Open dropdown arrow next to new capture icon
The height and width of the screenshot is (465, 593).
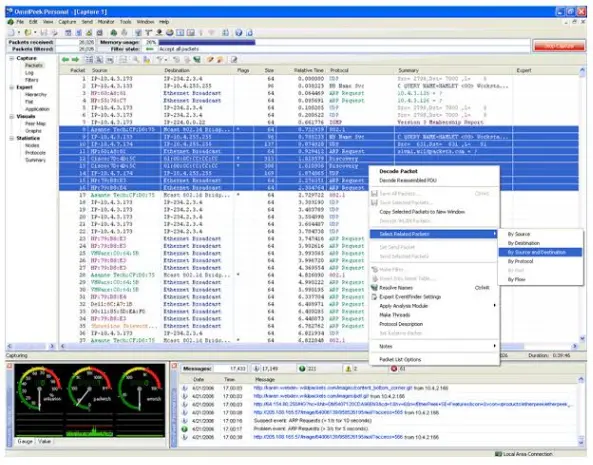[19, 33]
